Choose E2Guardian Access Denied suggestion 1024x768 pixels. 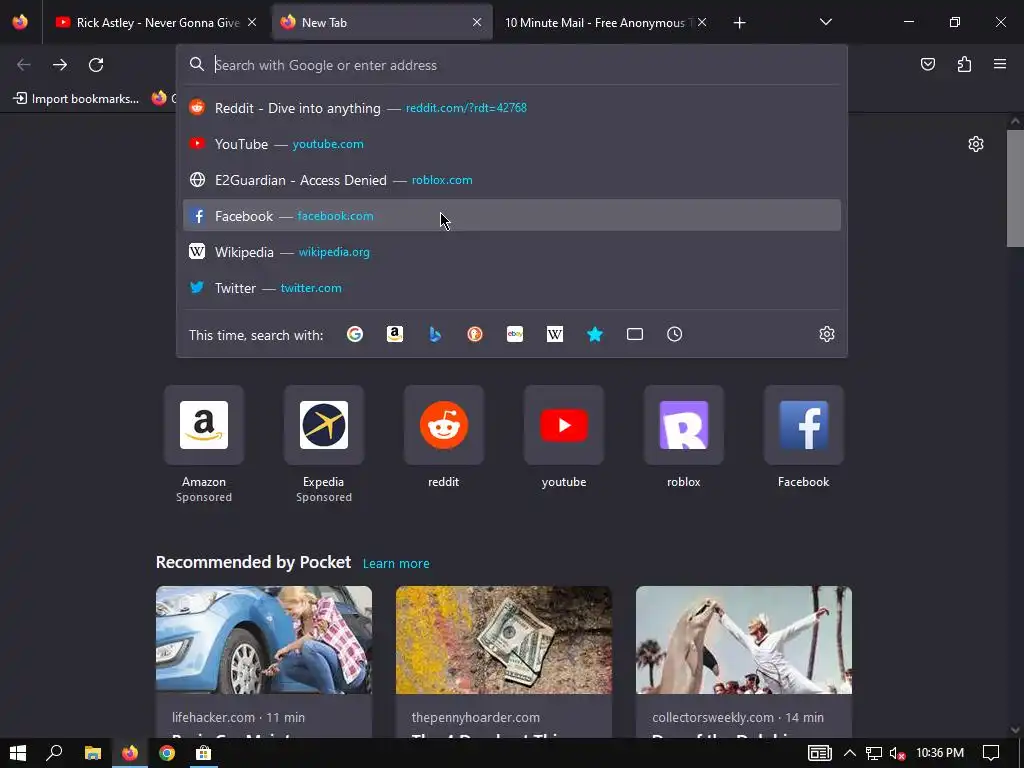point(511,180)
